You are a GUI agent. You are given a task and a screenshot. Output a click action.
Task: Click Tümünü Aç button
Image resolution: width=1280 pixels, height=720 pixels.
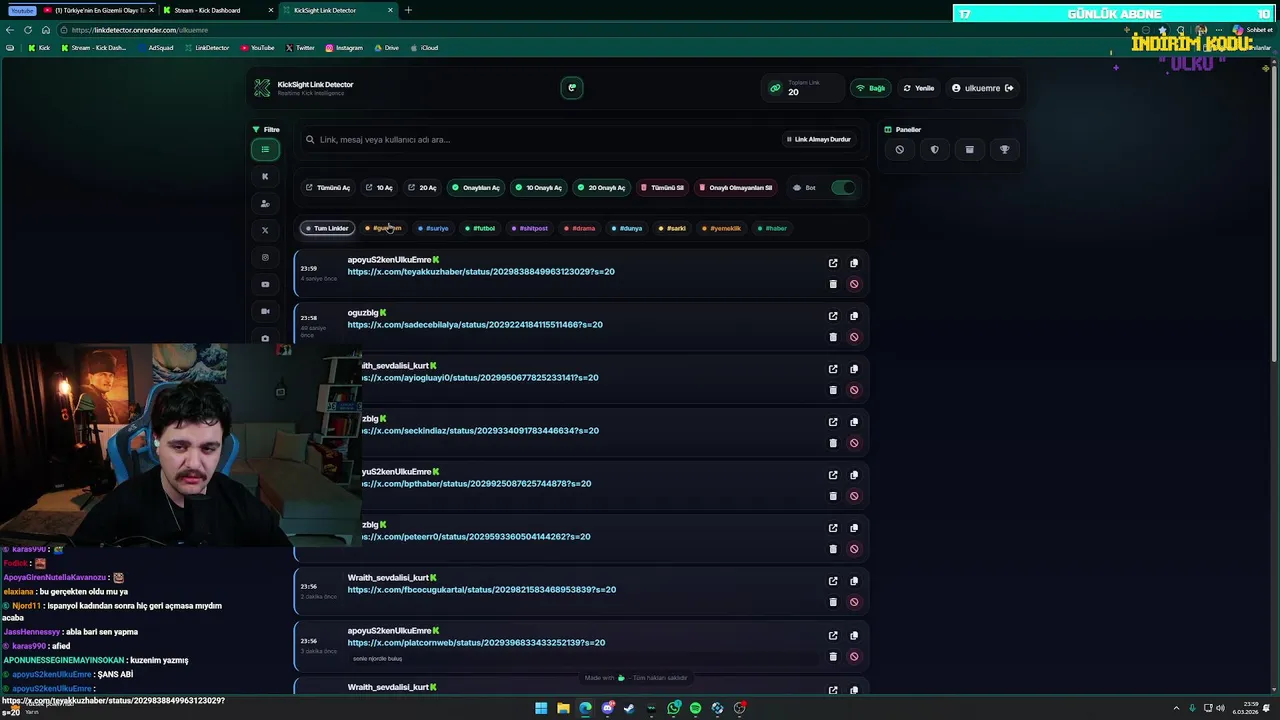click(328, 187)
